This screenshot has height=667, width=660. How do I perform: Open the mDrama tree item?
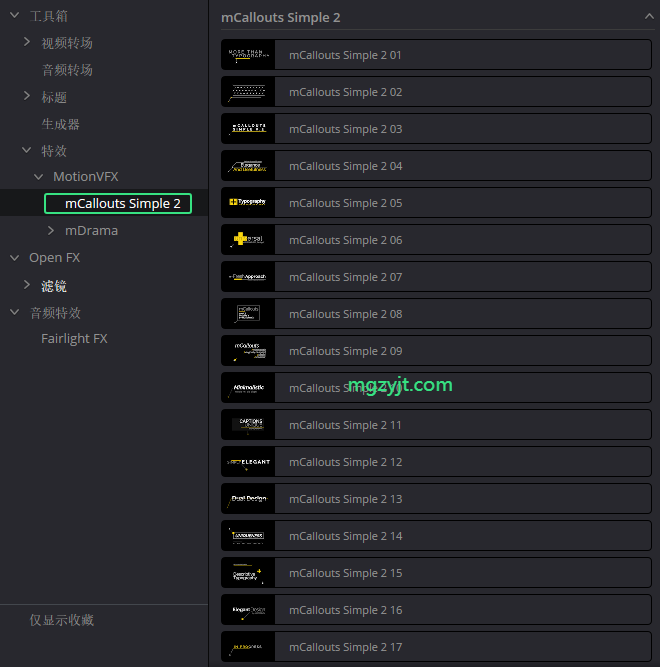(91, 231)
